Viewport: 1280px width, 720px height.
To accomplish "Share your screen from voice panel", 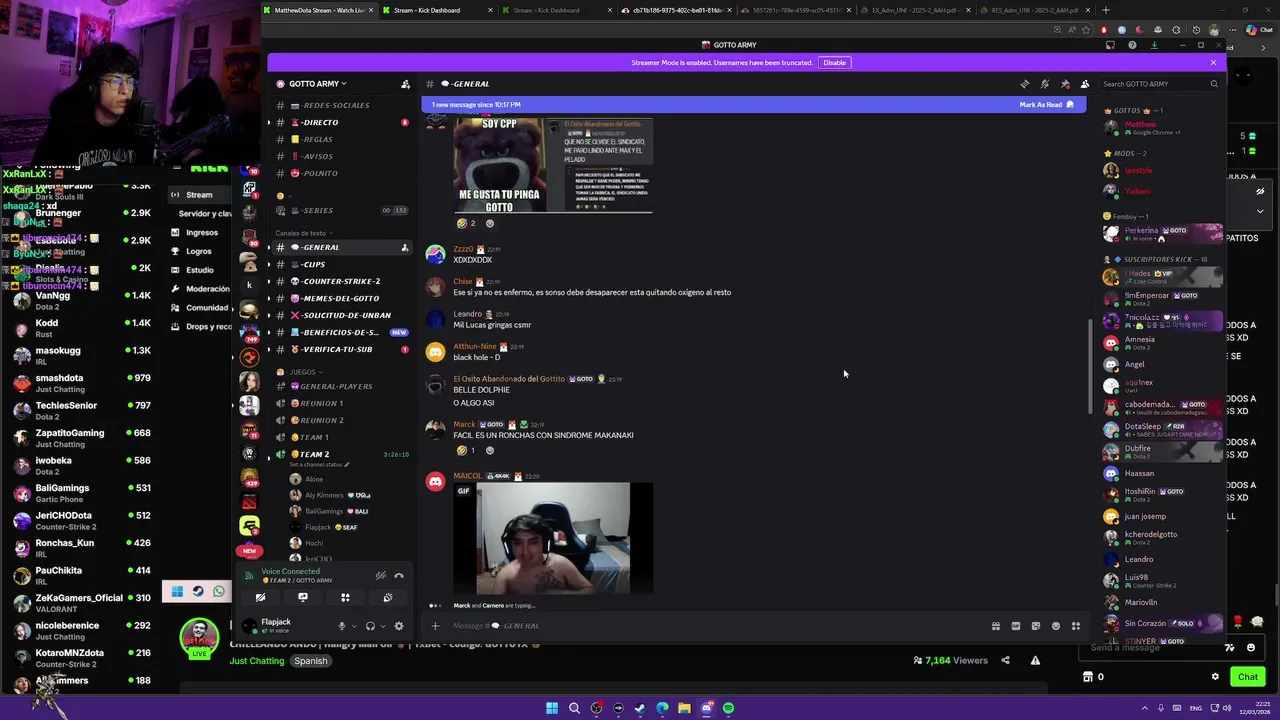I will pyautogui.click(x=303, y=597).
